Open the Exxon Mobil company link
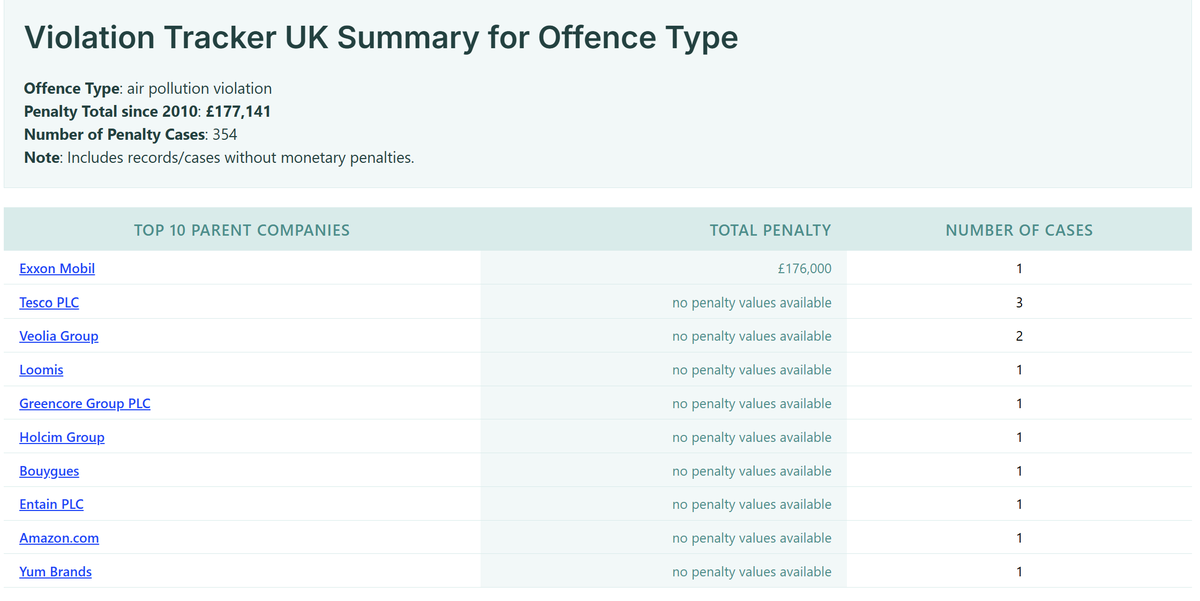This screenshot has width=1200, height=601. (x=57, y=269)
